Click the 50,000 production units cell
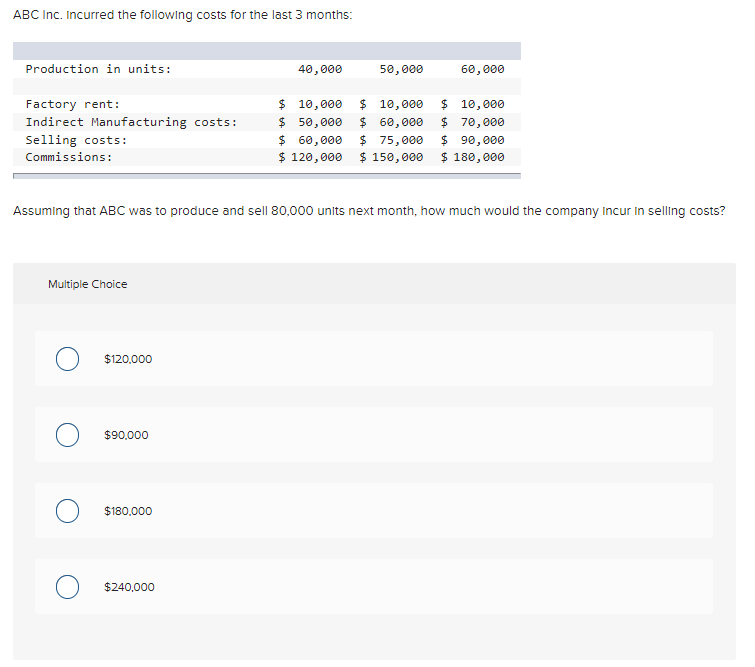755x667 pixels. point(401,69)
